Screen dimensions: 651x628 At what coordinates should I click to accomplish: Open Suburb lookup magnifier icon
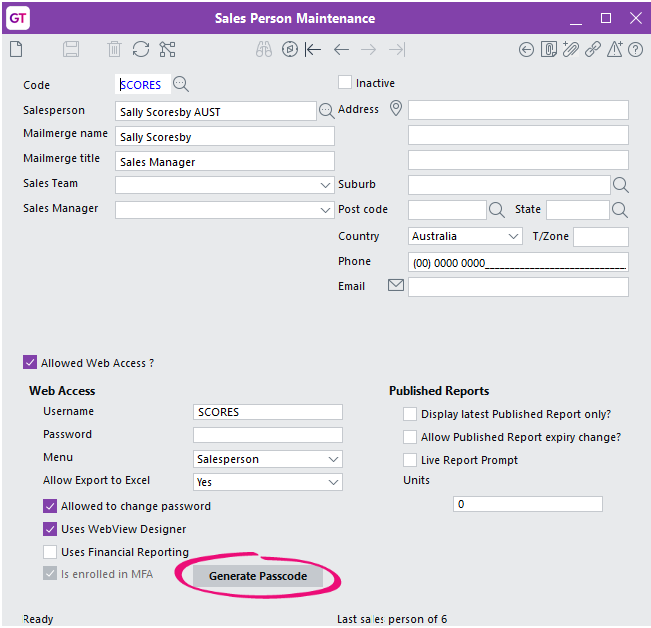[621, 185]
